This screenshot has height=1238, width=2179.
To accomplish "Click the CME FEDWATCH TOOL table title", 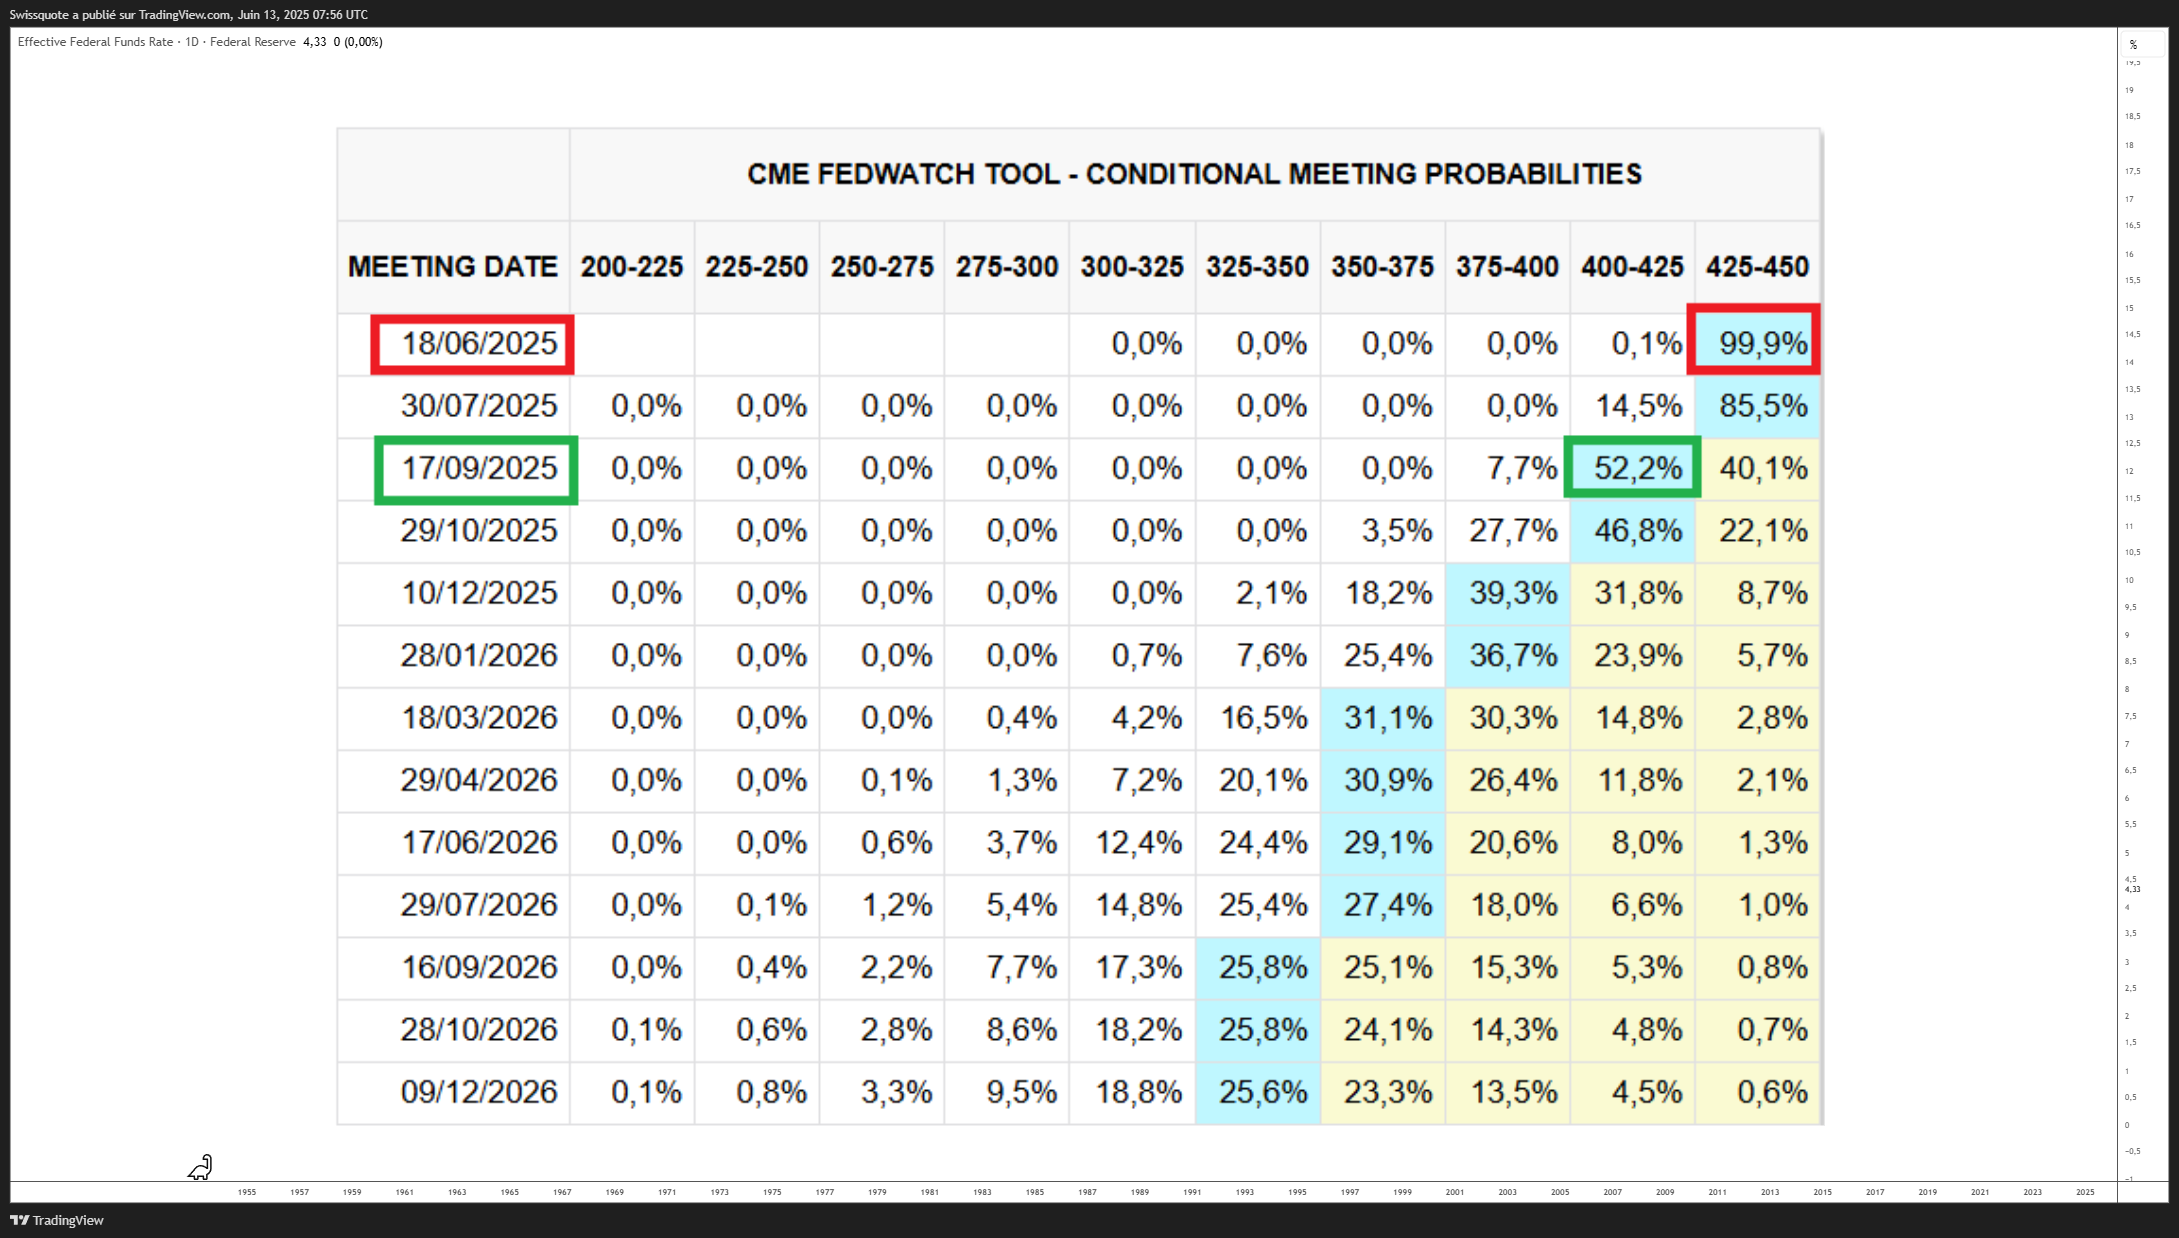I will click(x=1194, y=174).
